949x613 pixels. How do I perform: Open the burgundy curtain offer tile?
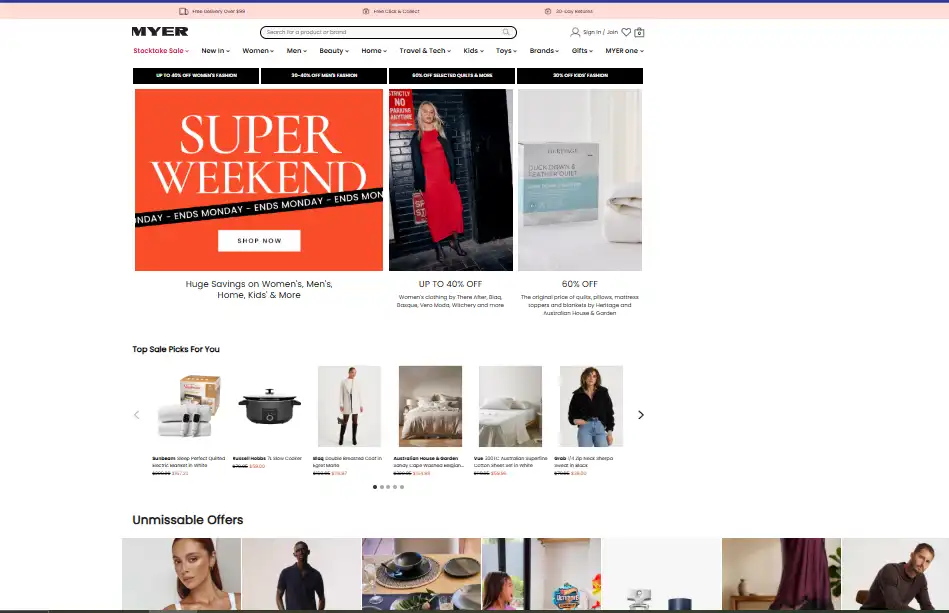pyautogui.click(x=781, y=574)
